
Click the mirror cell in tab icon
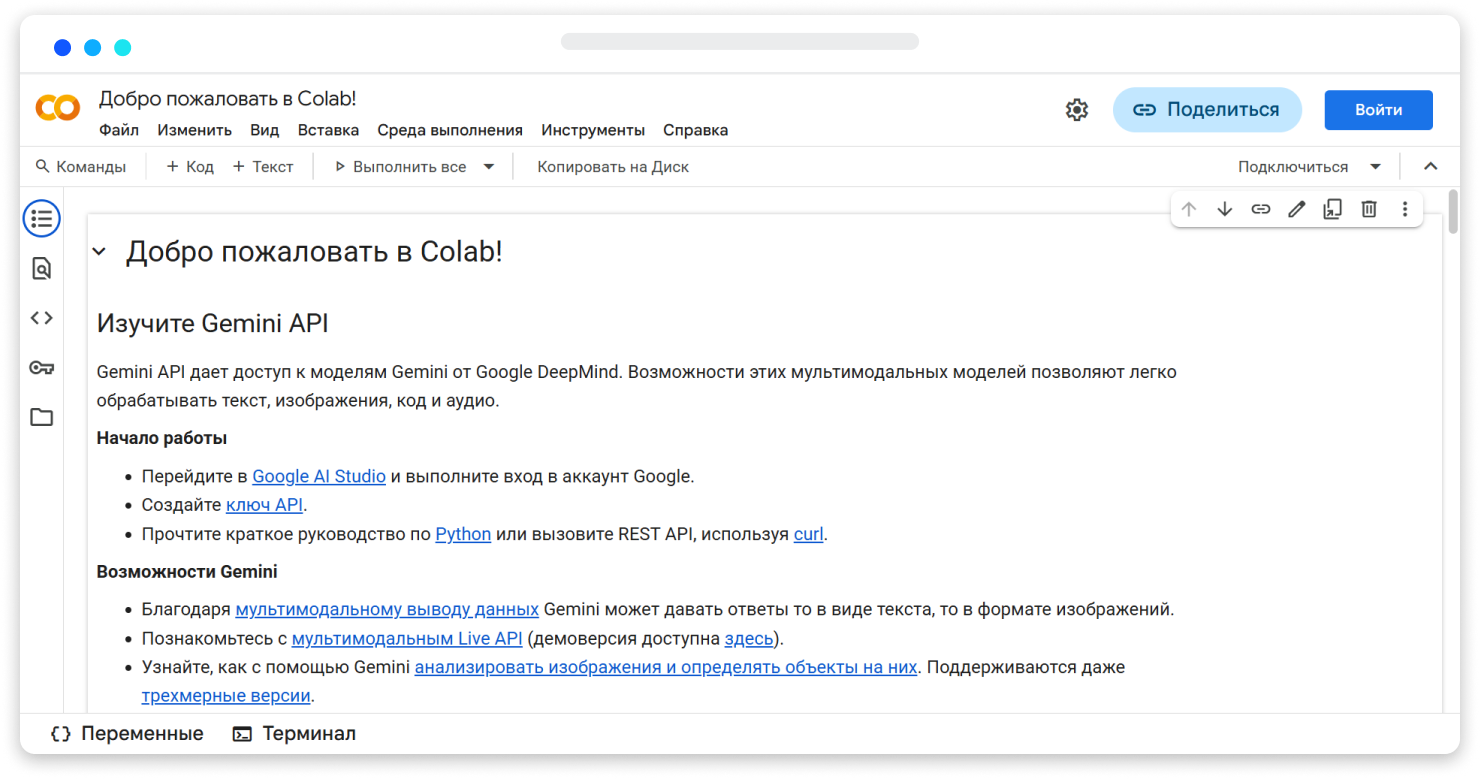(1333, 209)
